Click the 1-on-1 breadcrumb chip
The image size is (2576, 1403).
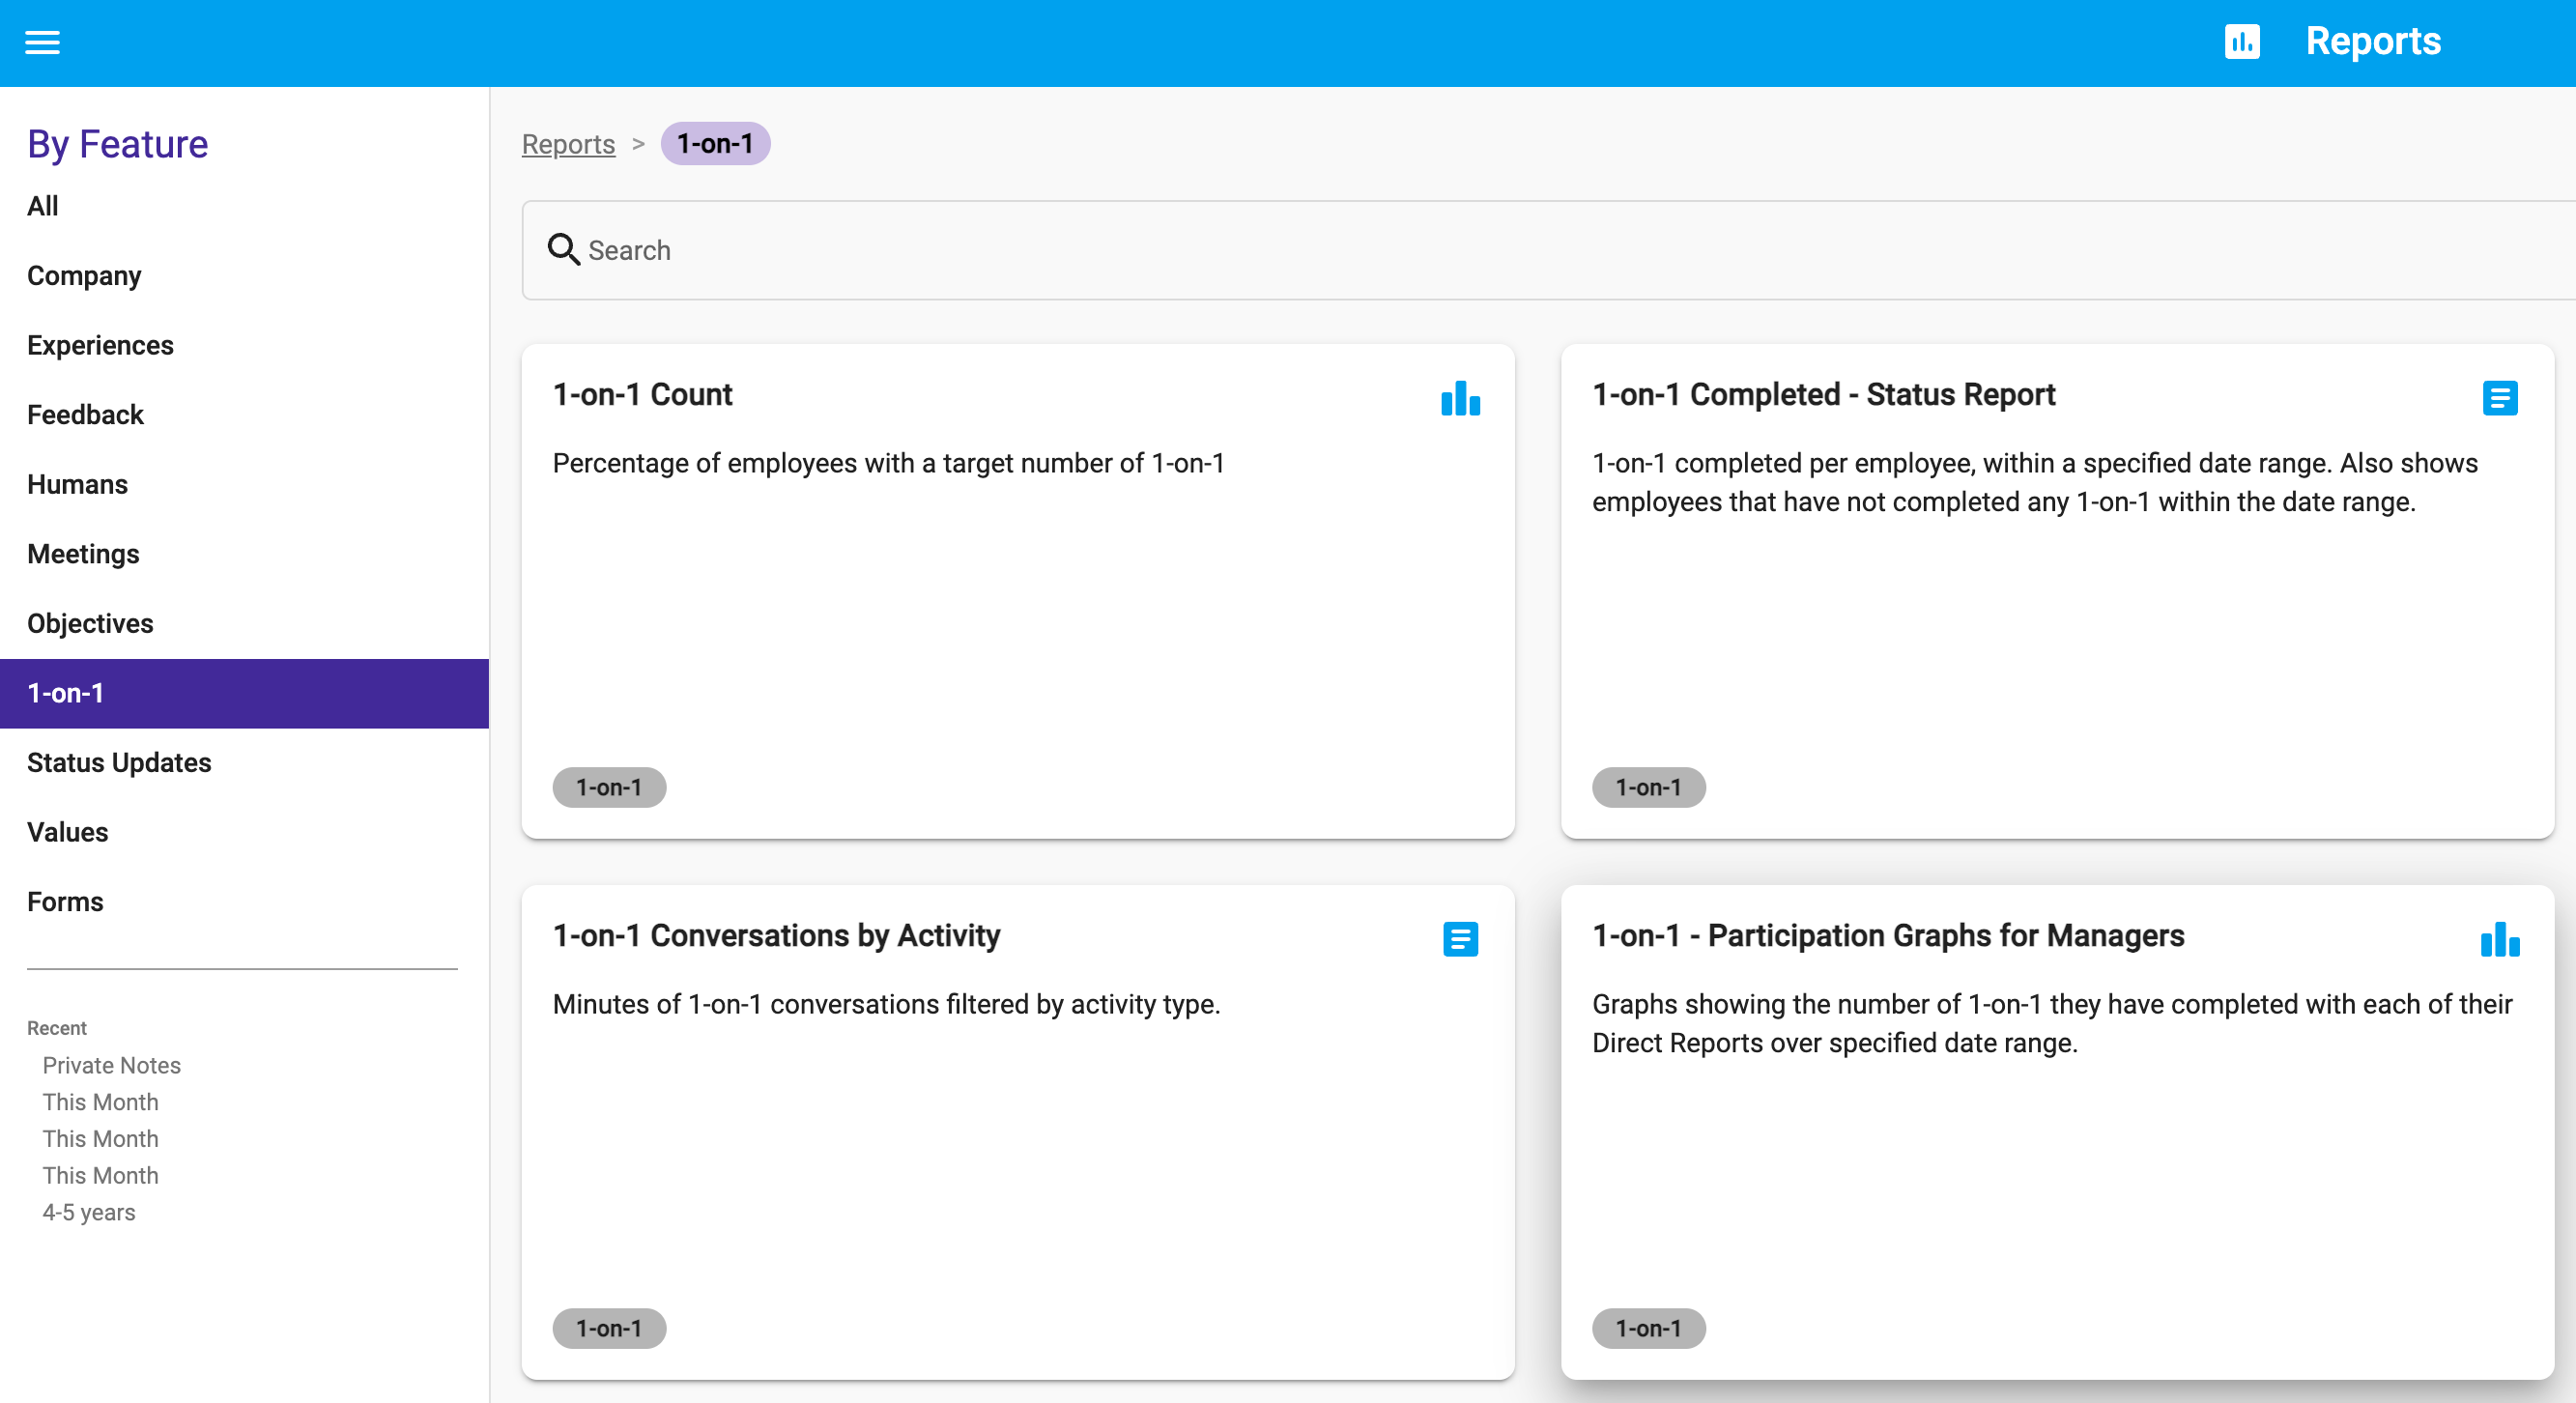(715, 144)
